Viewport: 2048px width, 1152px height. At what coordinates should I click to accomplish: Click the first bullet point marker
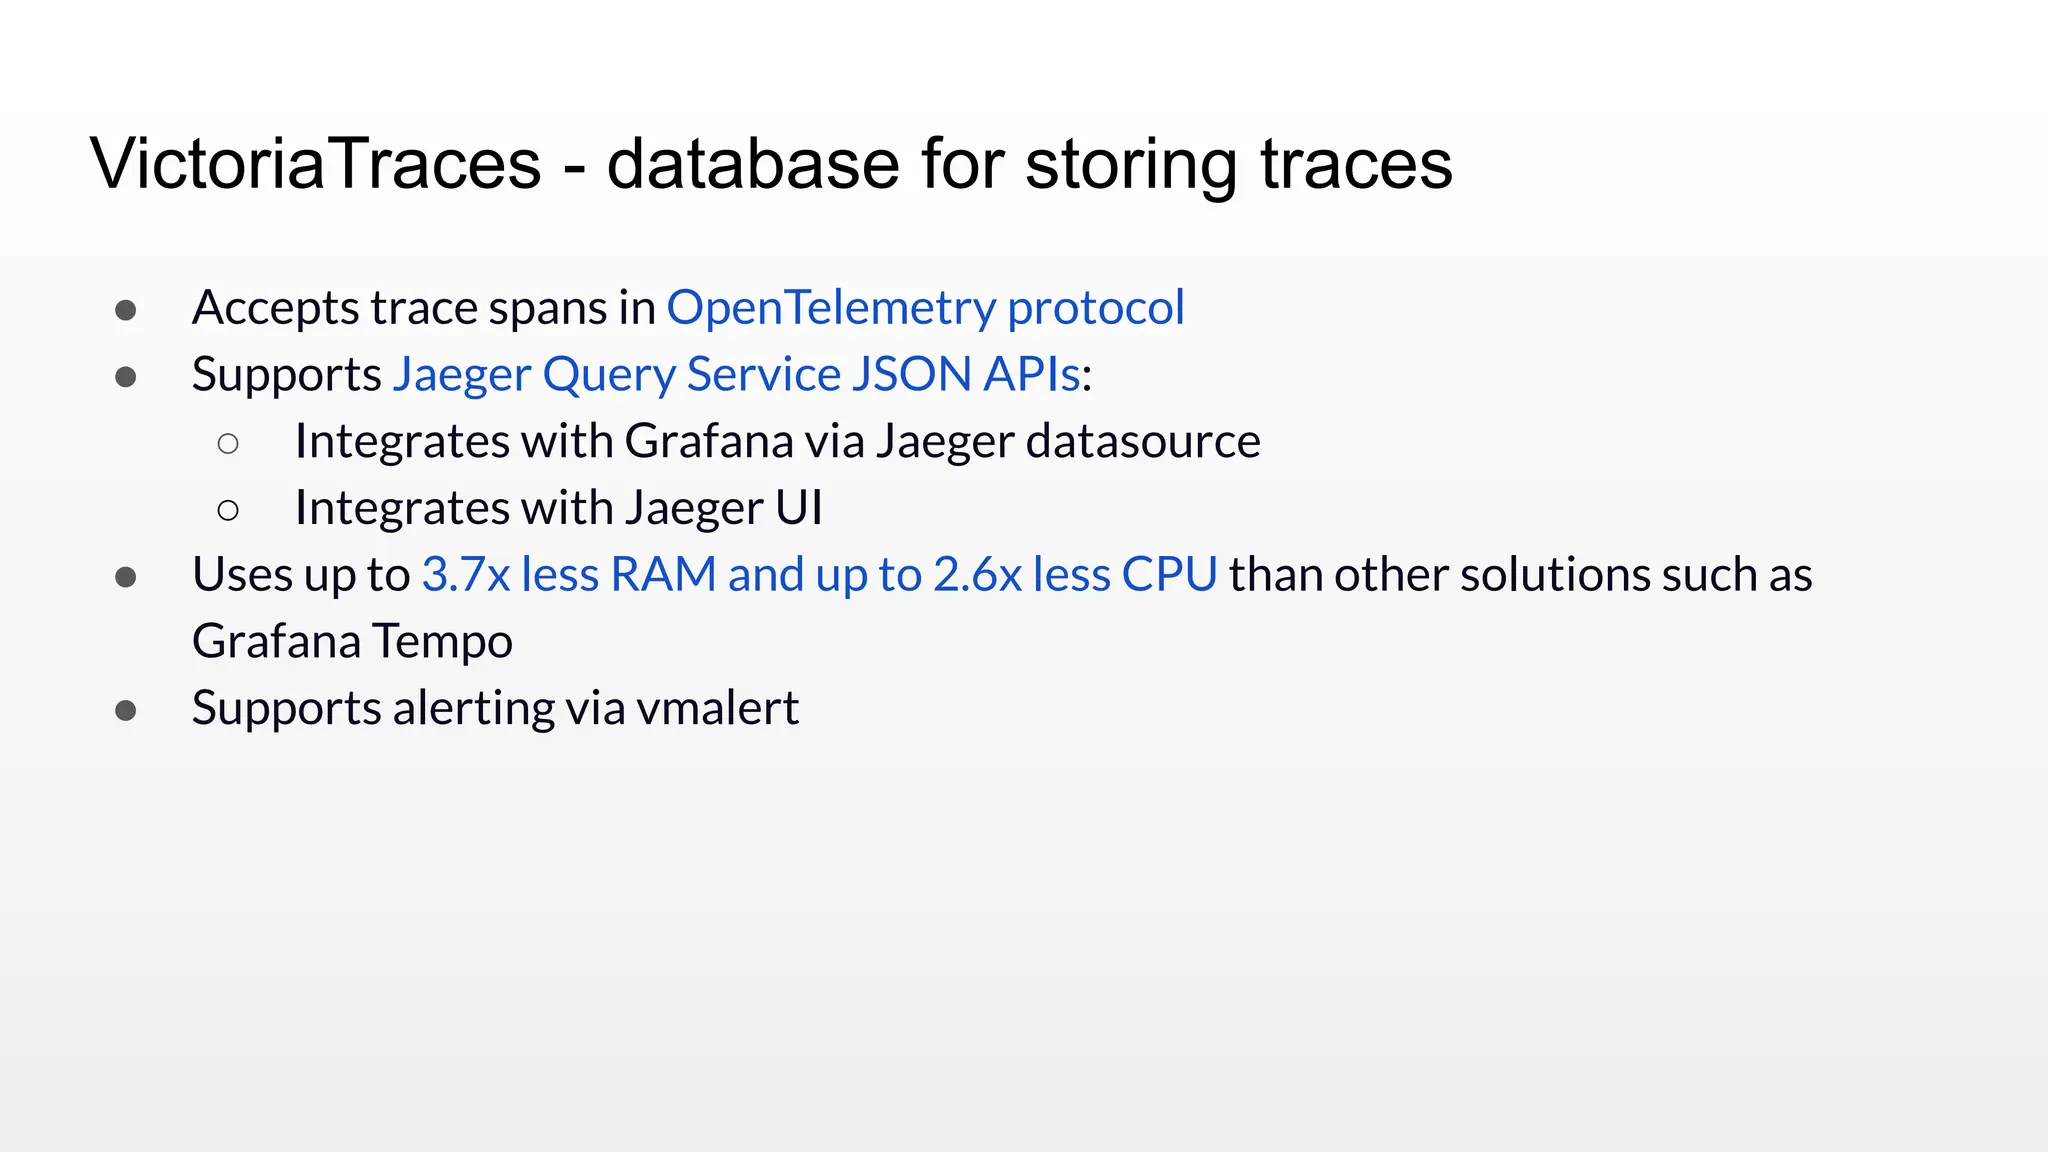tap(126, 310)
